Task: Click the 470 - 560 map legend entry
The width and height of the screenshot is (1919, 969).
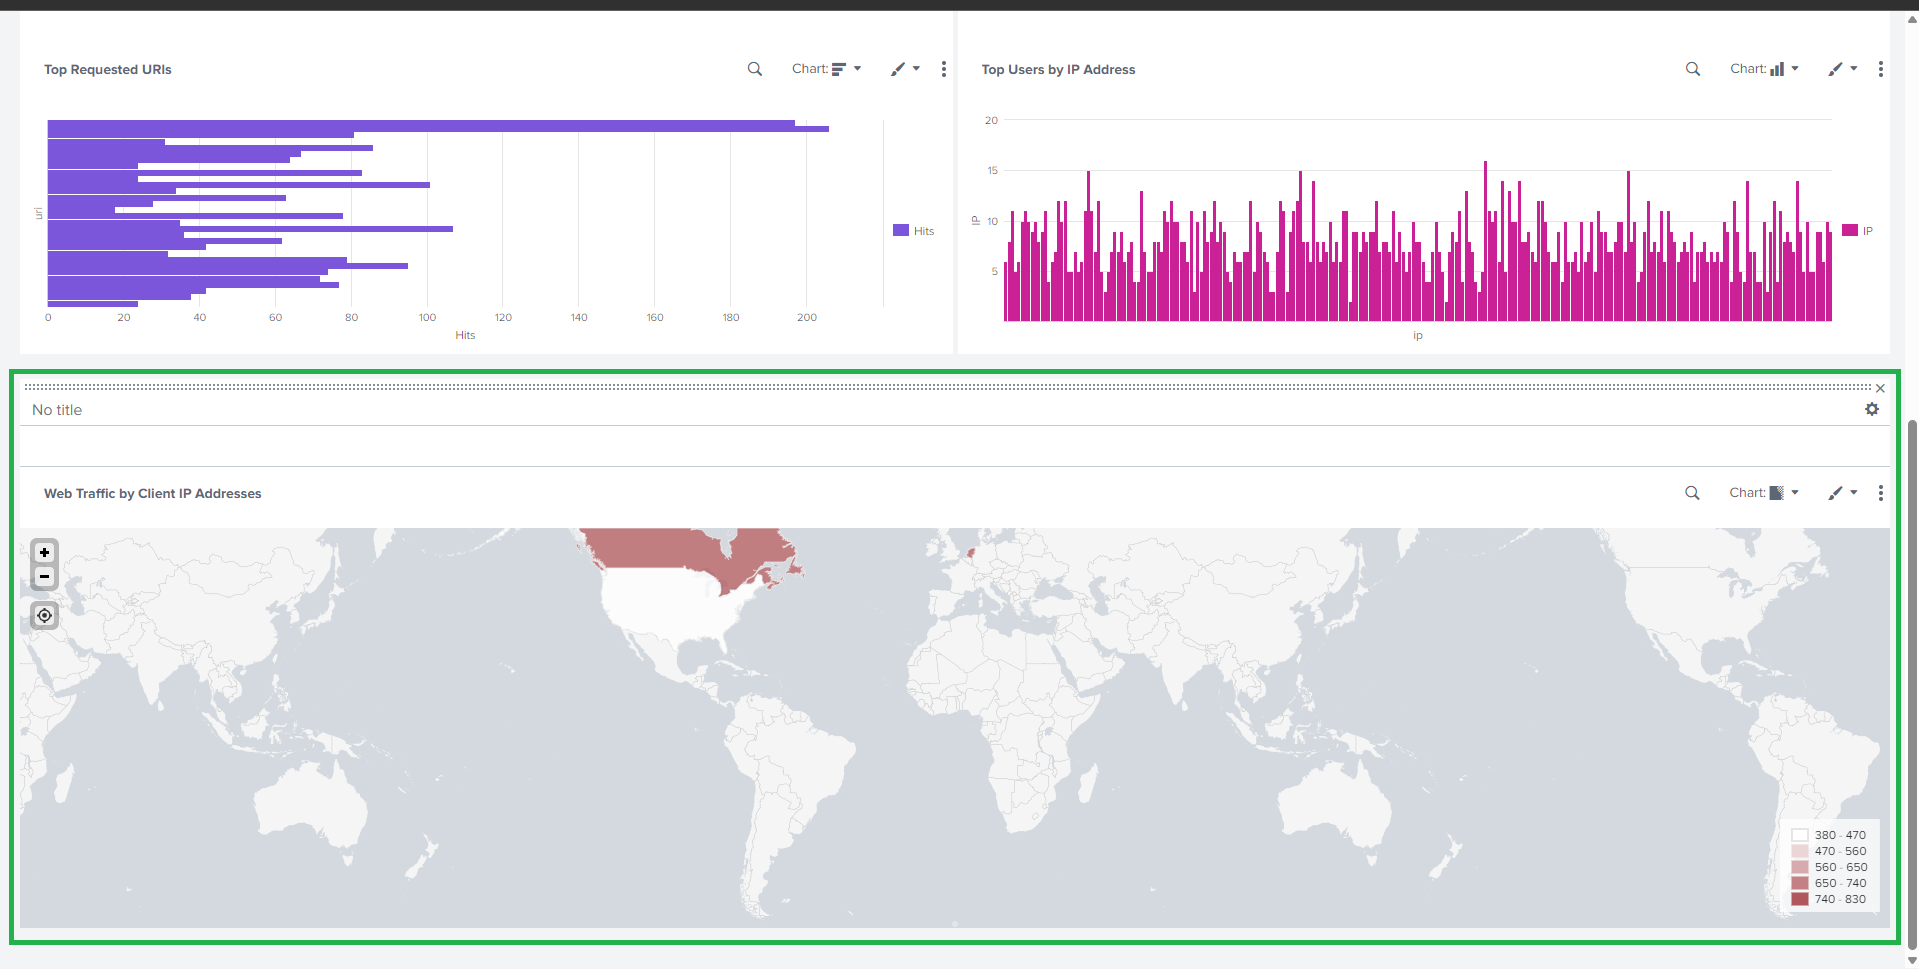Action: [1829, 851]
